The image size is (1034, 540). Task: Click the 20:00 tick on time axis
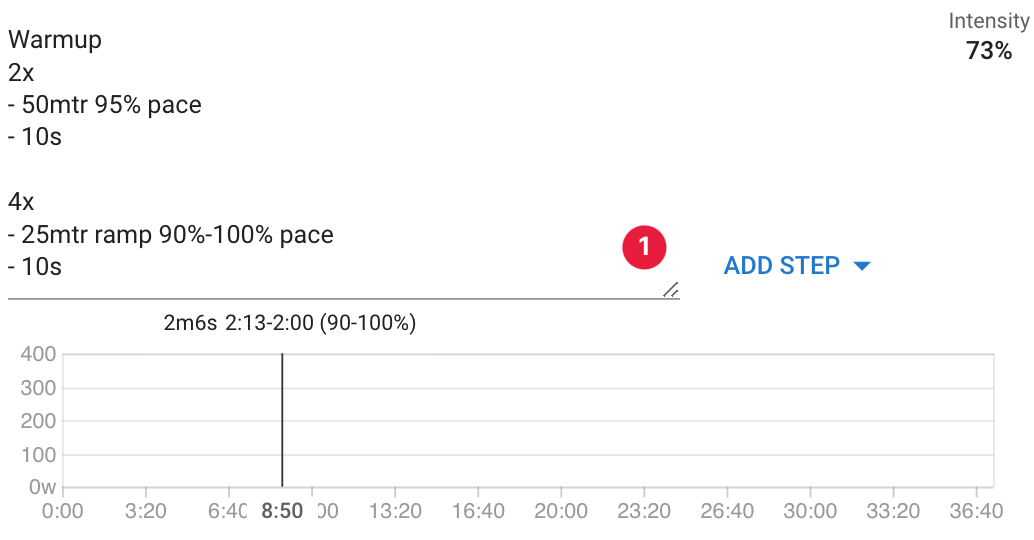pyautogui.click(x=561, y=511)
